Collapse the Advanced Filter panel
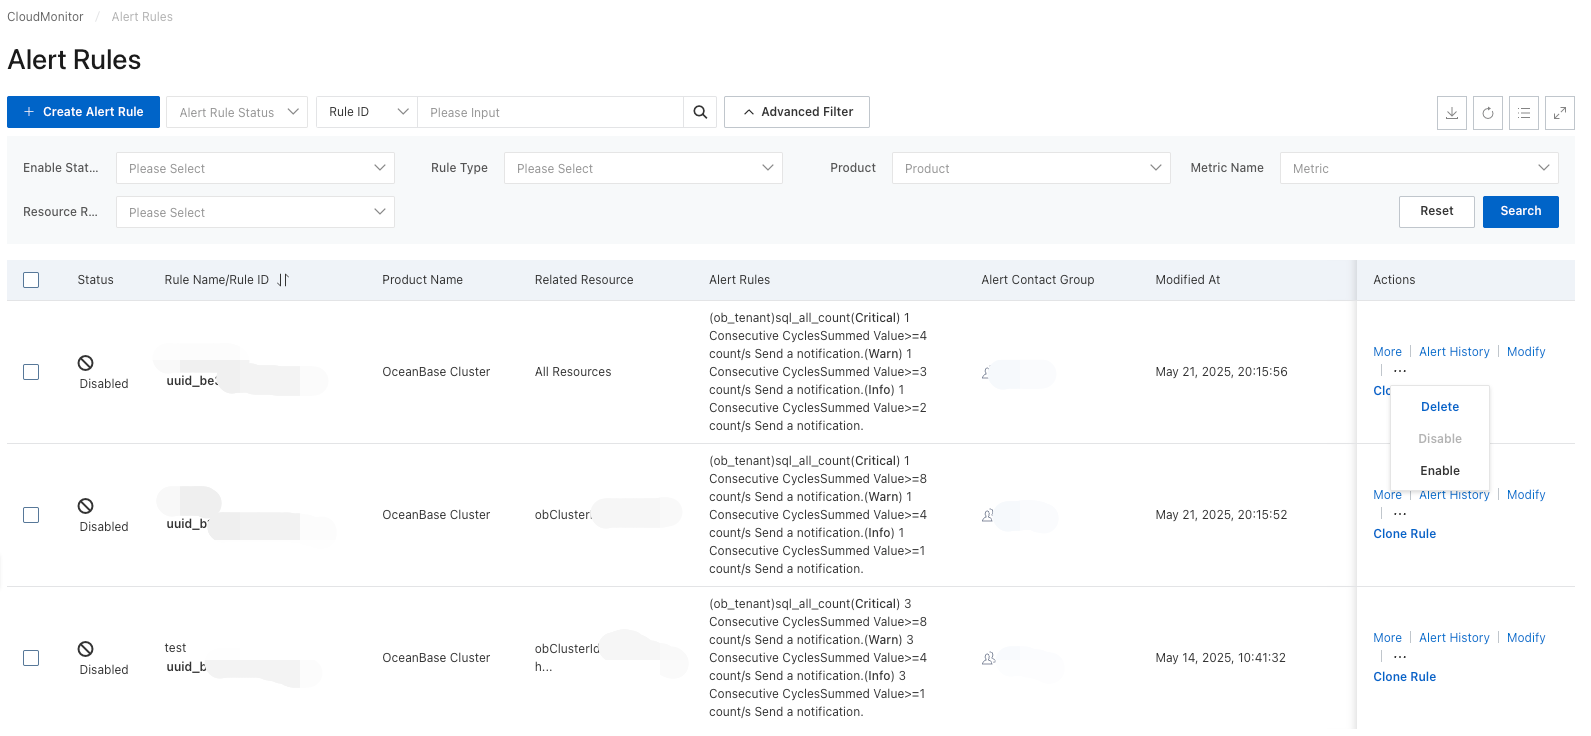1591x736 pixels. (797, 112)
